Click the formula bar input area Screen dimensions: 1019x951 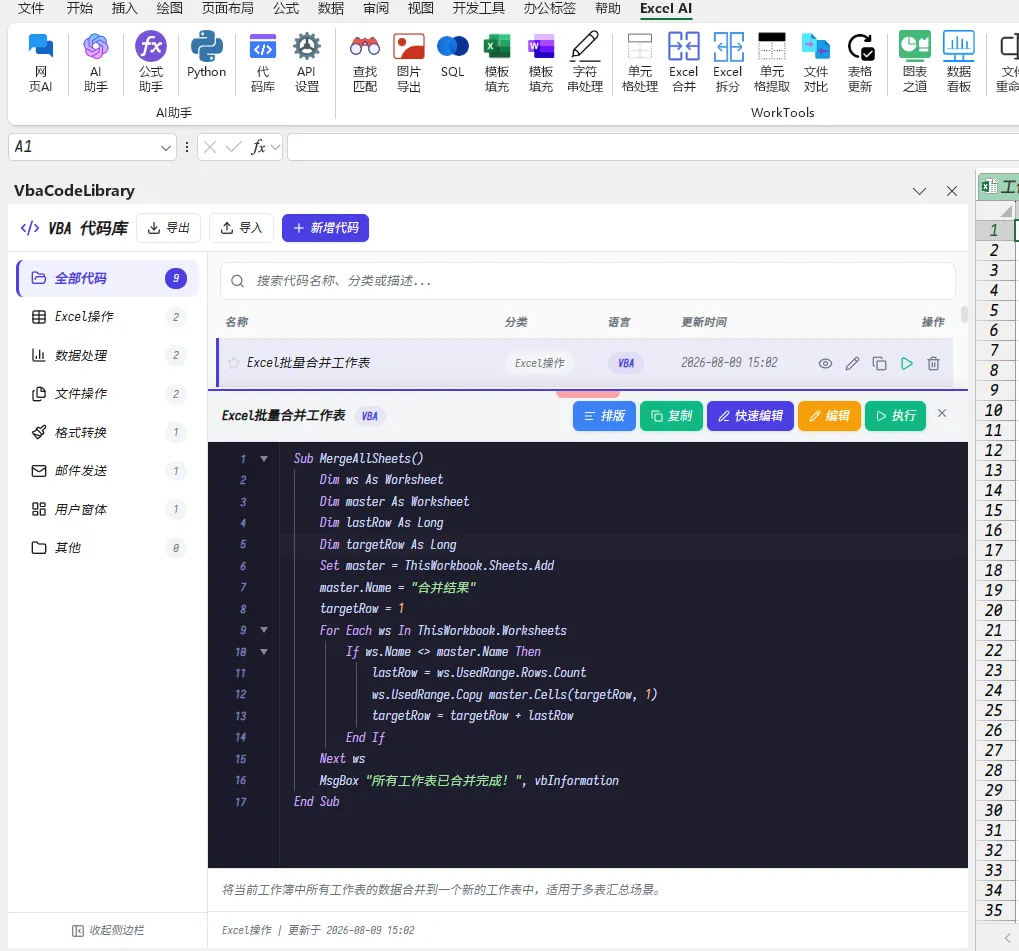point(652,148)
